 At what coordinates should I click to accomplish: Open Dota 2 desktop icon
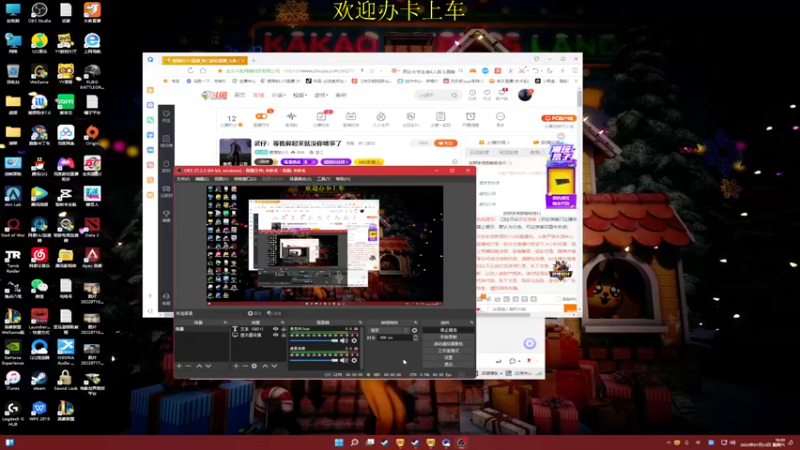point(92,227)
